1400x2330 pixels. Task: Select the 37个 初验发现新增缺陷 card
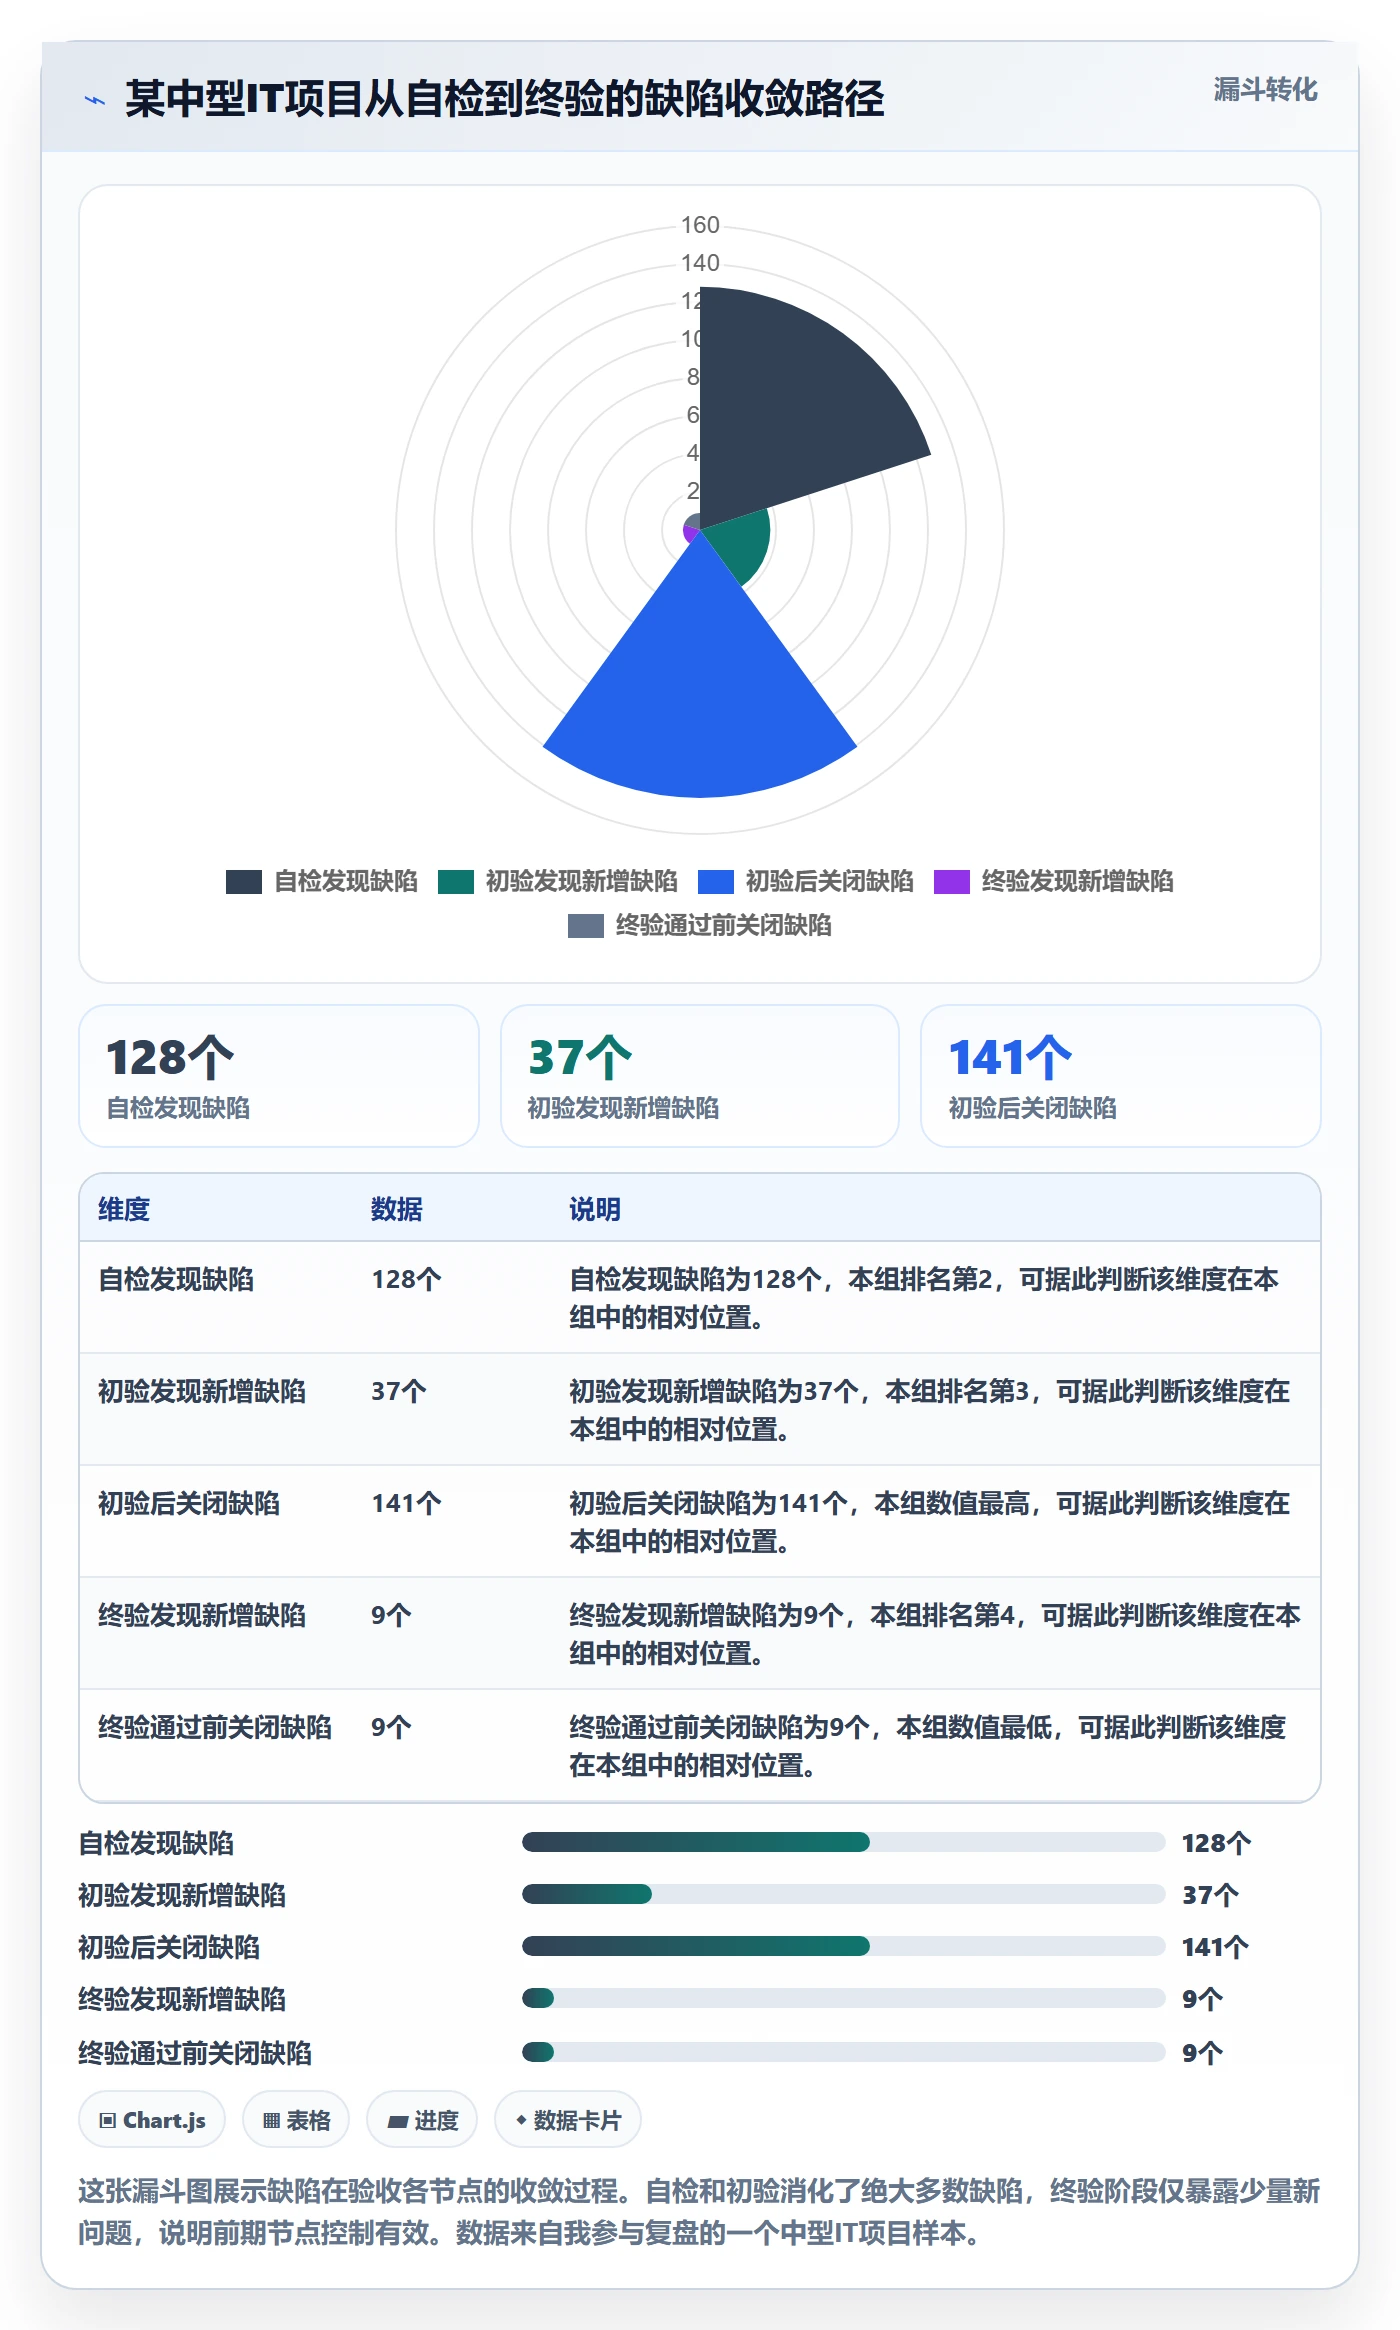700,1076
